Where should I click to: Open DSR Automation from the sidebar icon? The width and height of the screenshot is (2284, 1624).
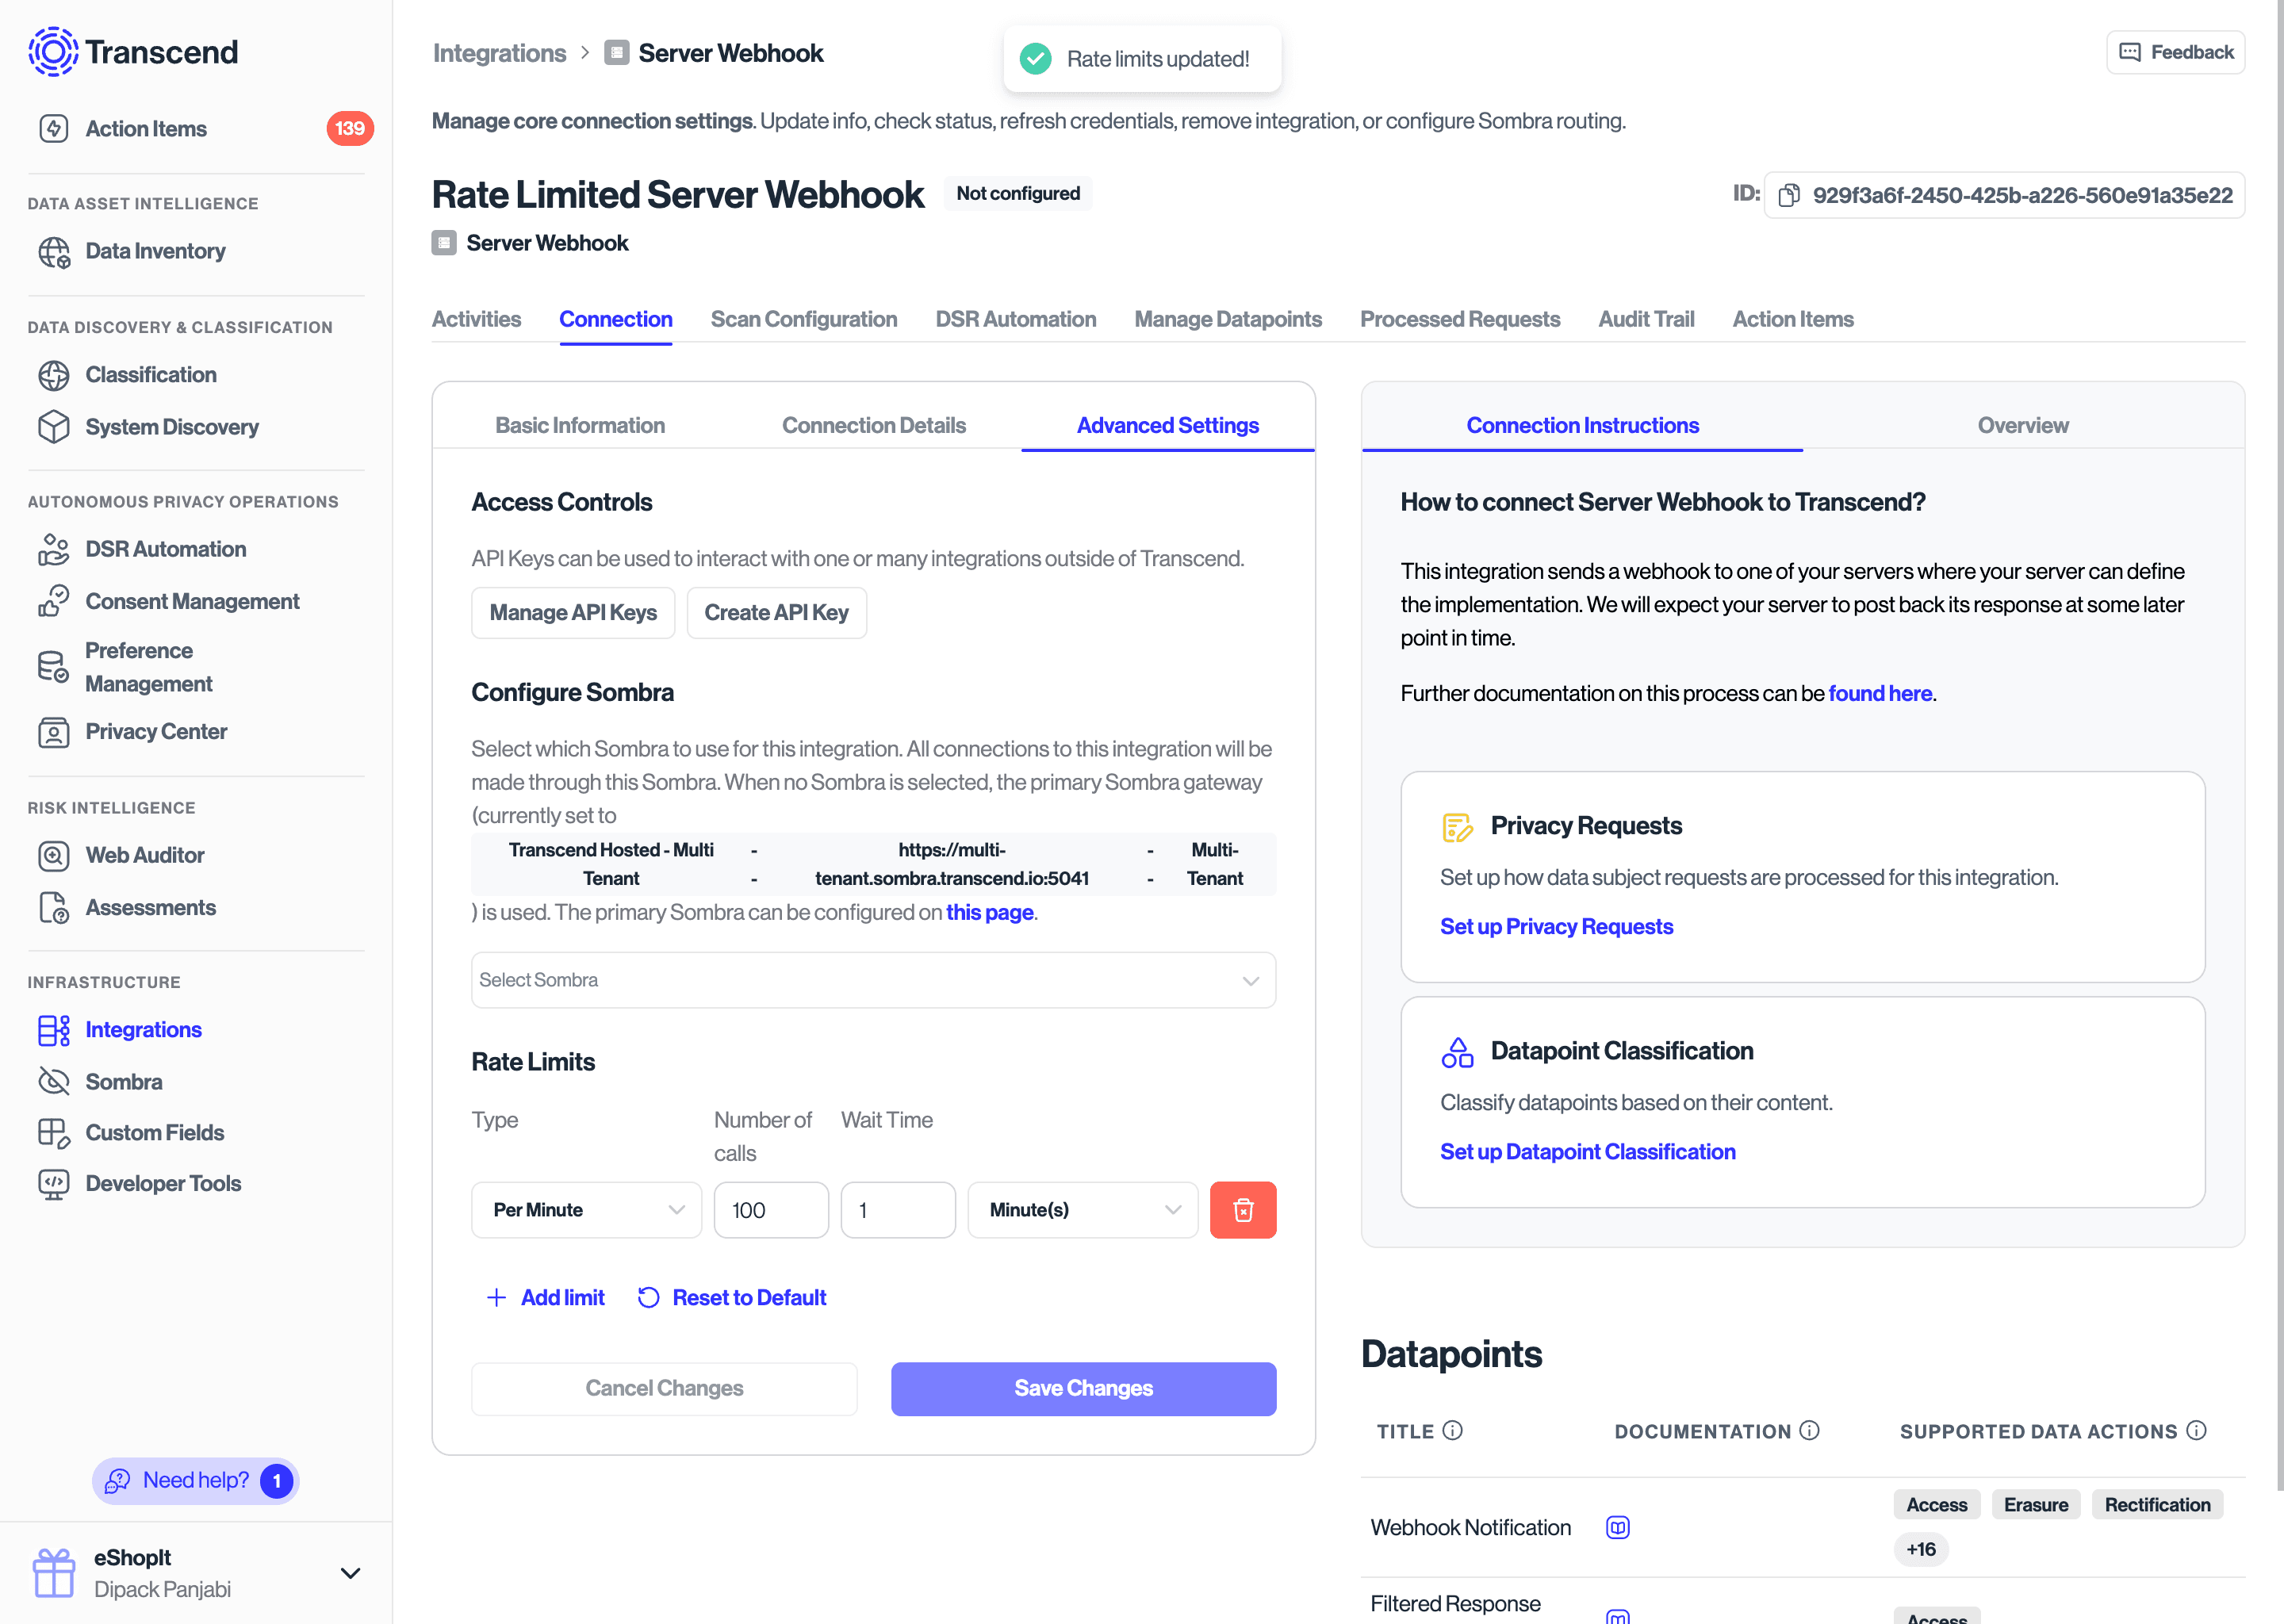tap(53, 549)
